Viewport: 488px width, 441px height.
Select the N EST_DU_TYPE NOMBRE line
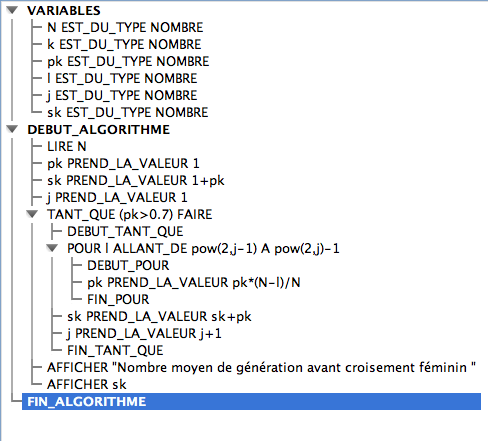click(x=125, y=27)
